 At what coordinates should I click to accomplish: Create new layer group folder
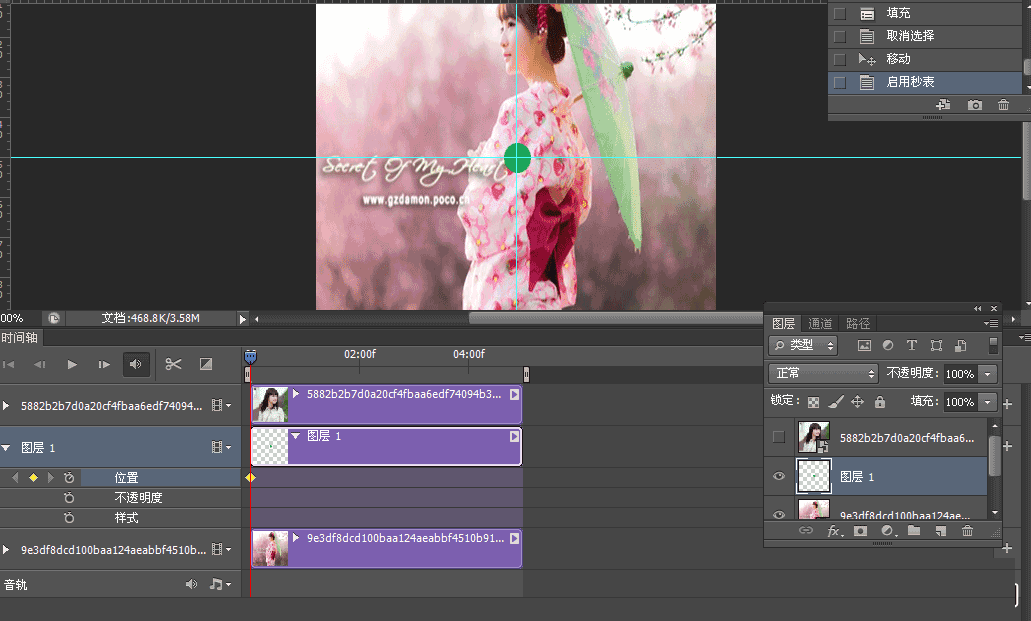click(914, 531)
